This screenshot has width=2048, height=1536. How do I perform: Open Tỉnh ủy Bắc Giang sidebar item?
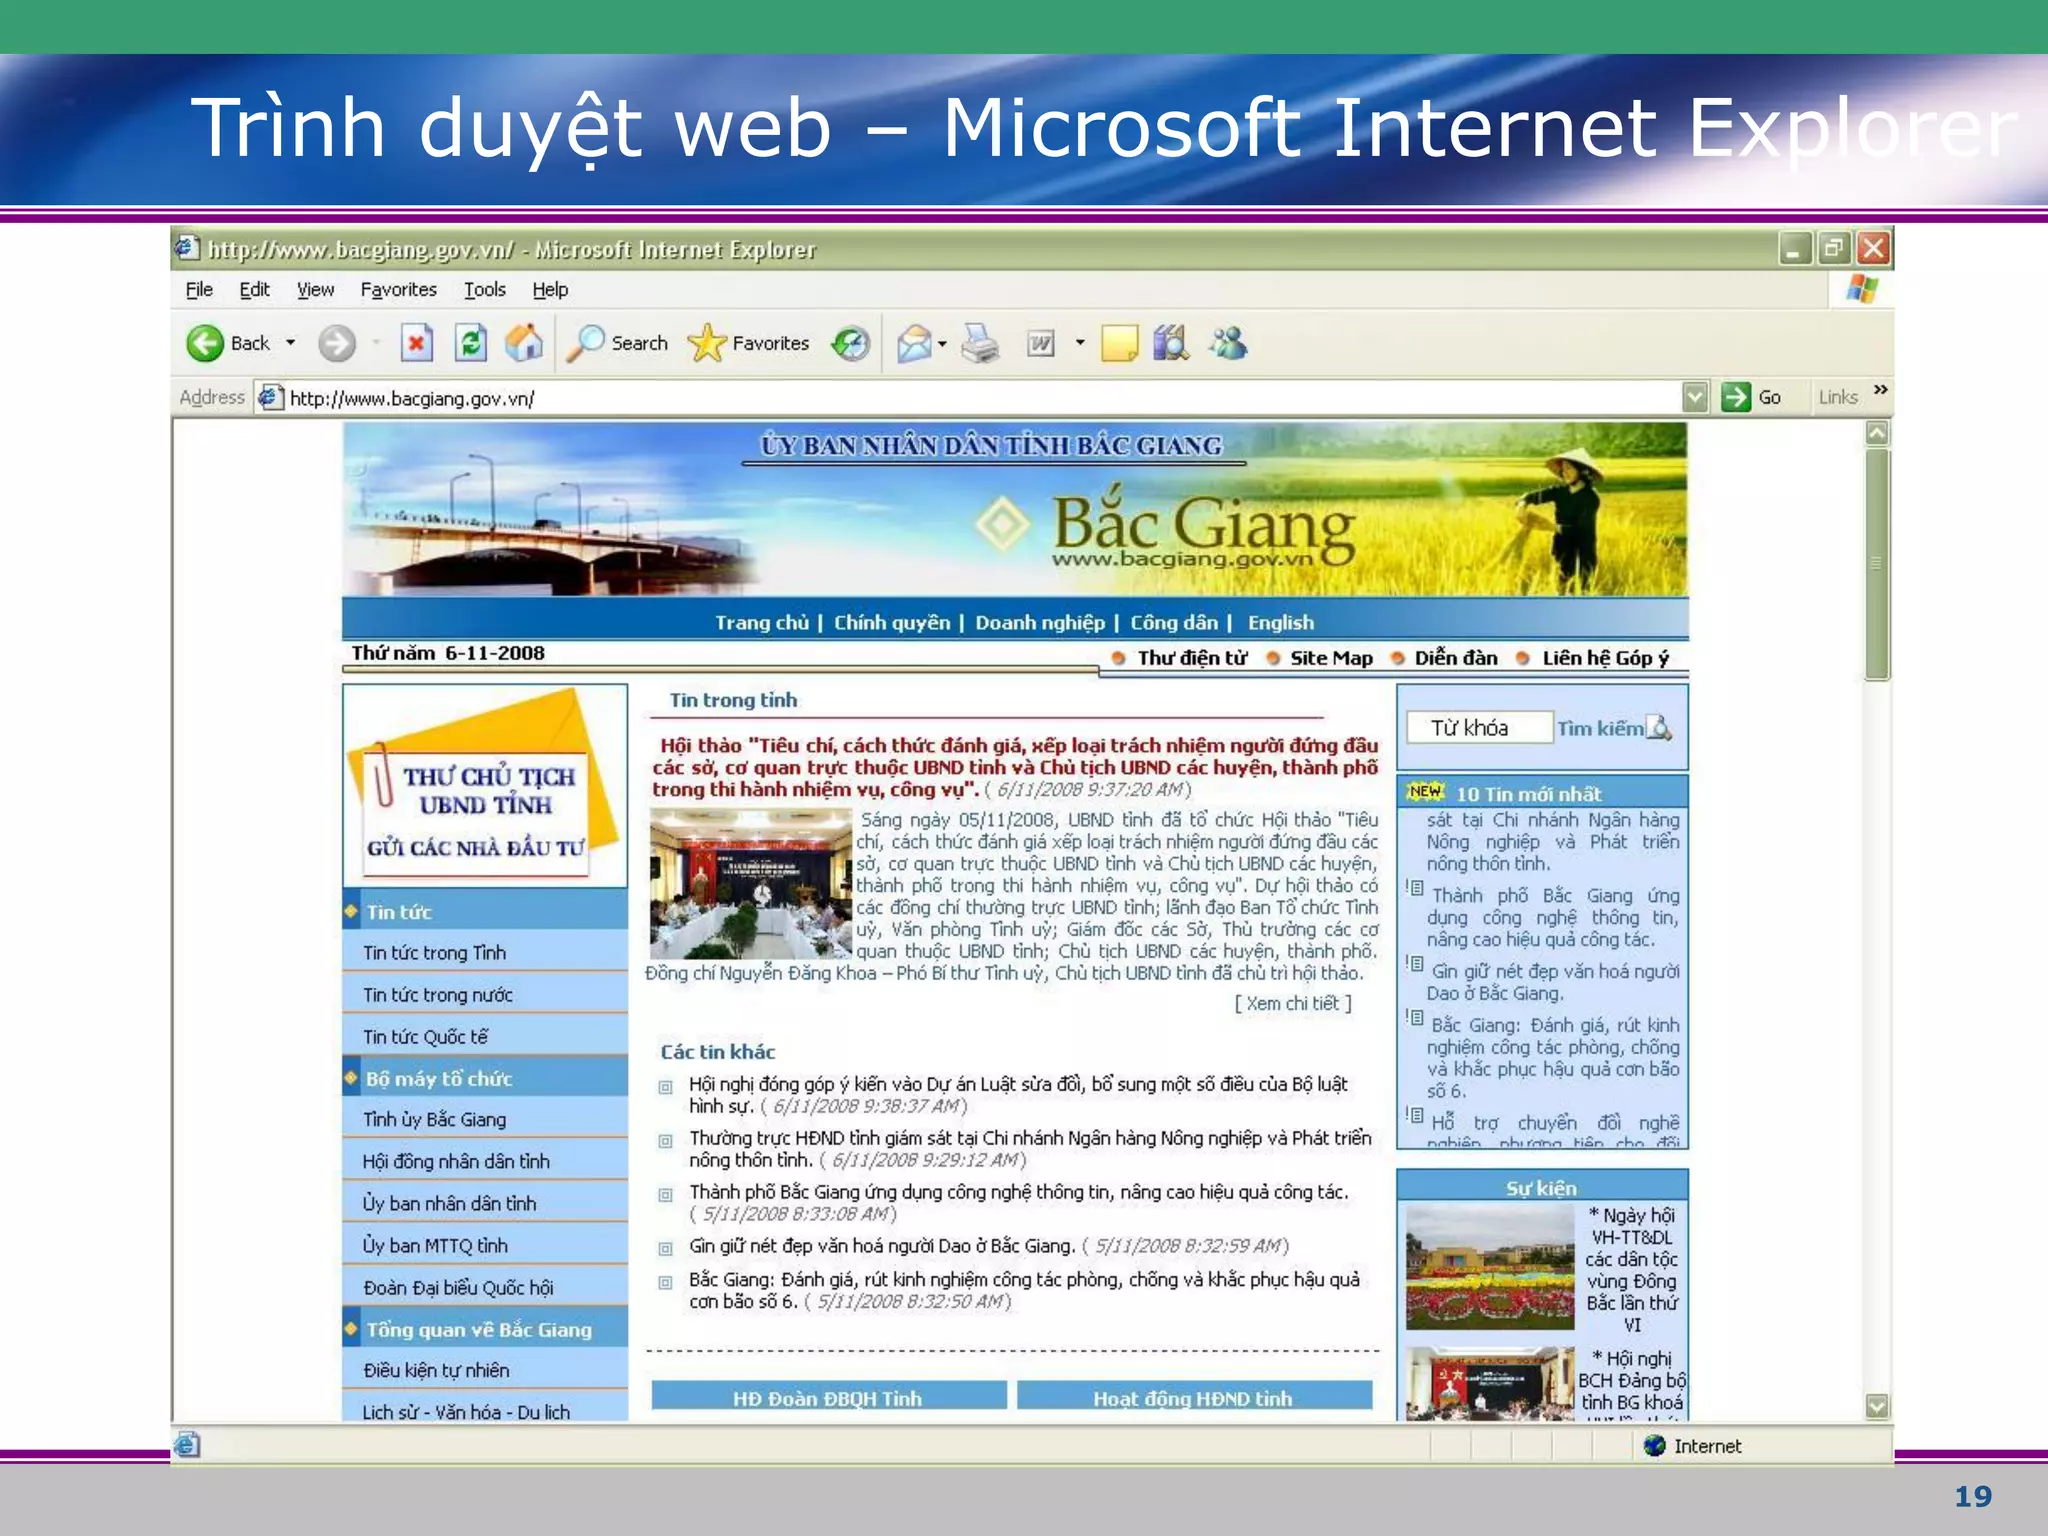(x=485, y=1120)
